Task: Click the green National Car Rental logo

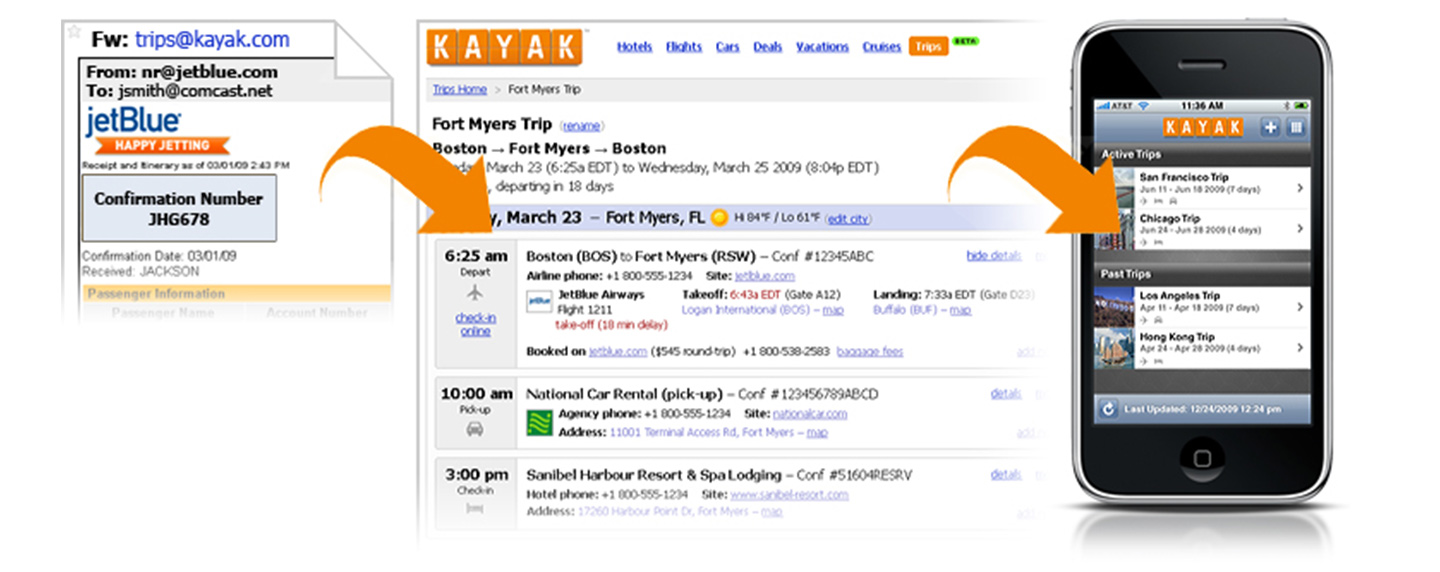Action: pyautogui.click(x=539, y=424)
